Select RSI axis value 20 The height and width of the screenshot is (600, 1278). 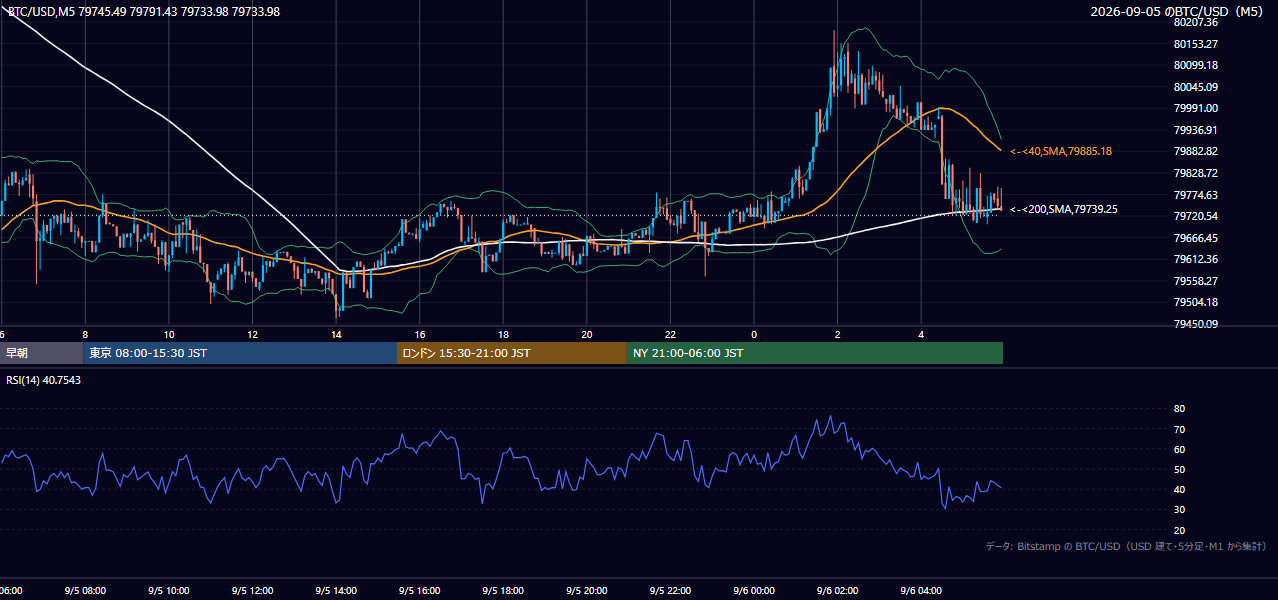point(1179,530)
